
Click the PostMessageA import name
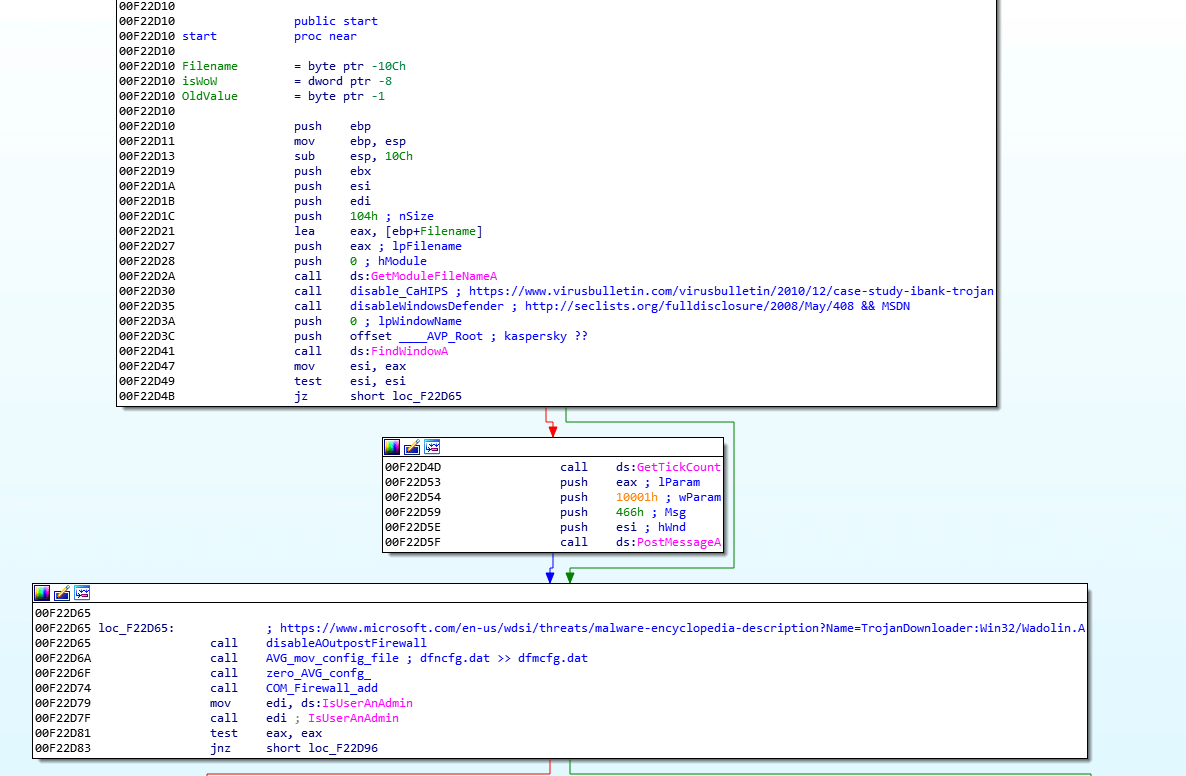coord(678,542)
